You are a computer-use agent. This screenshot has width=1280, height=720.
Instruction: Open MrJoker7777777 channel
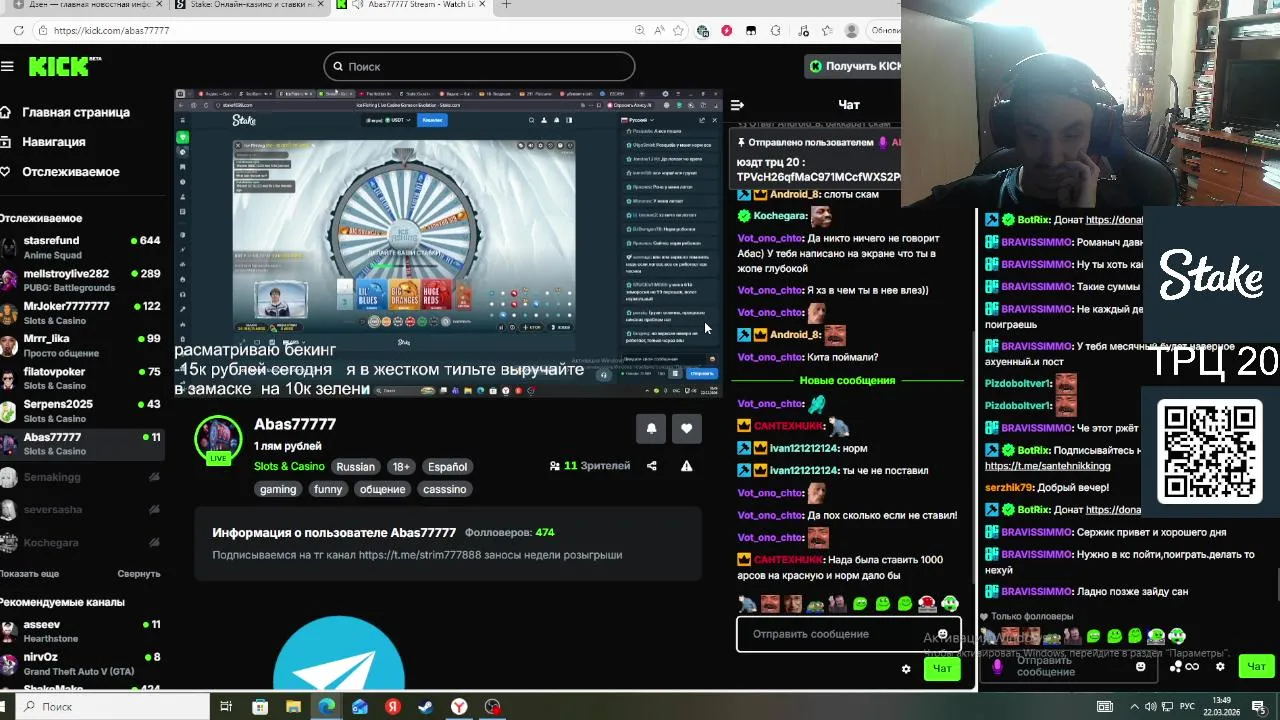pyautogui.click(x=80, y=313)
